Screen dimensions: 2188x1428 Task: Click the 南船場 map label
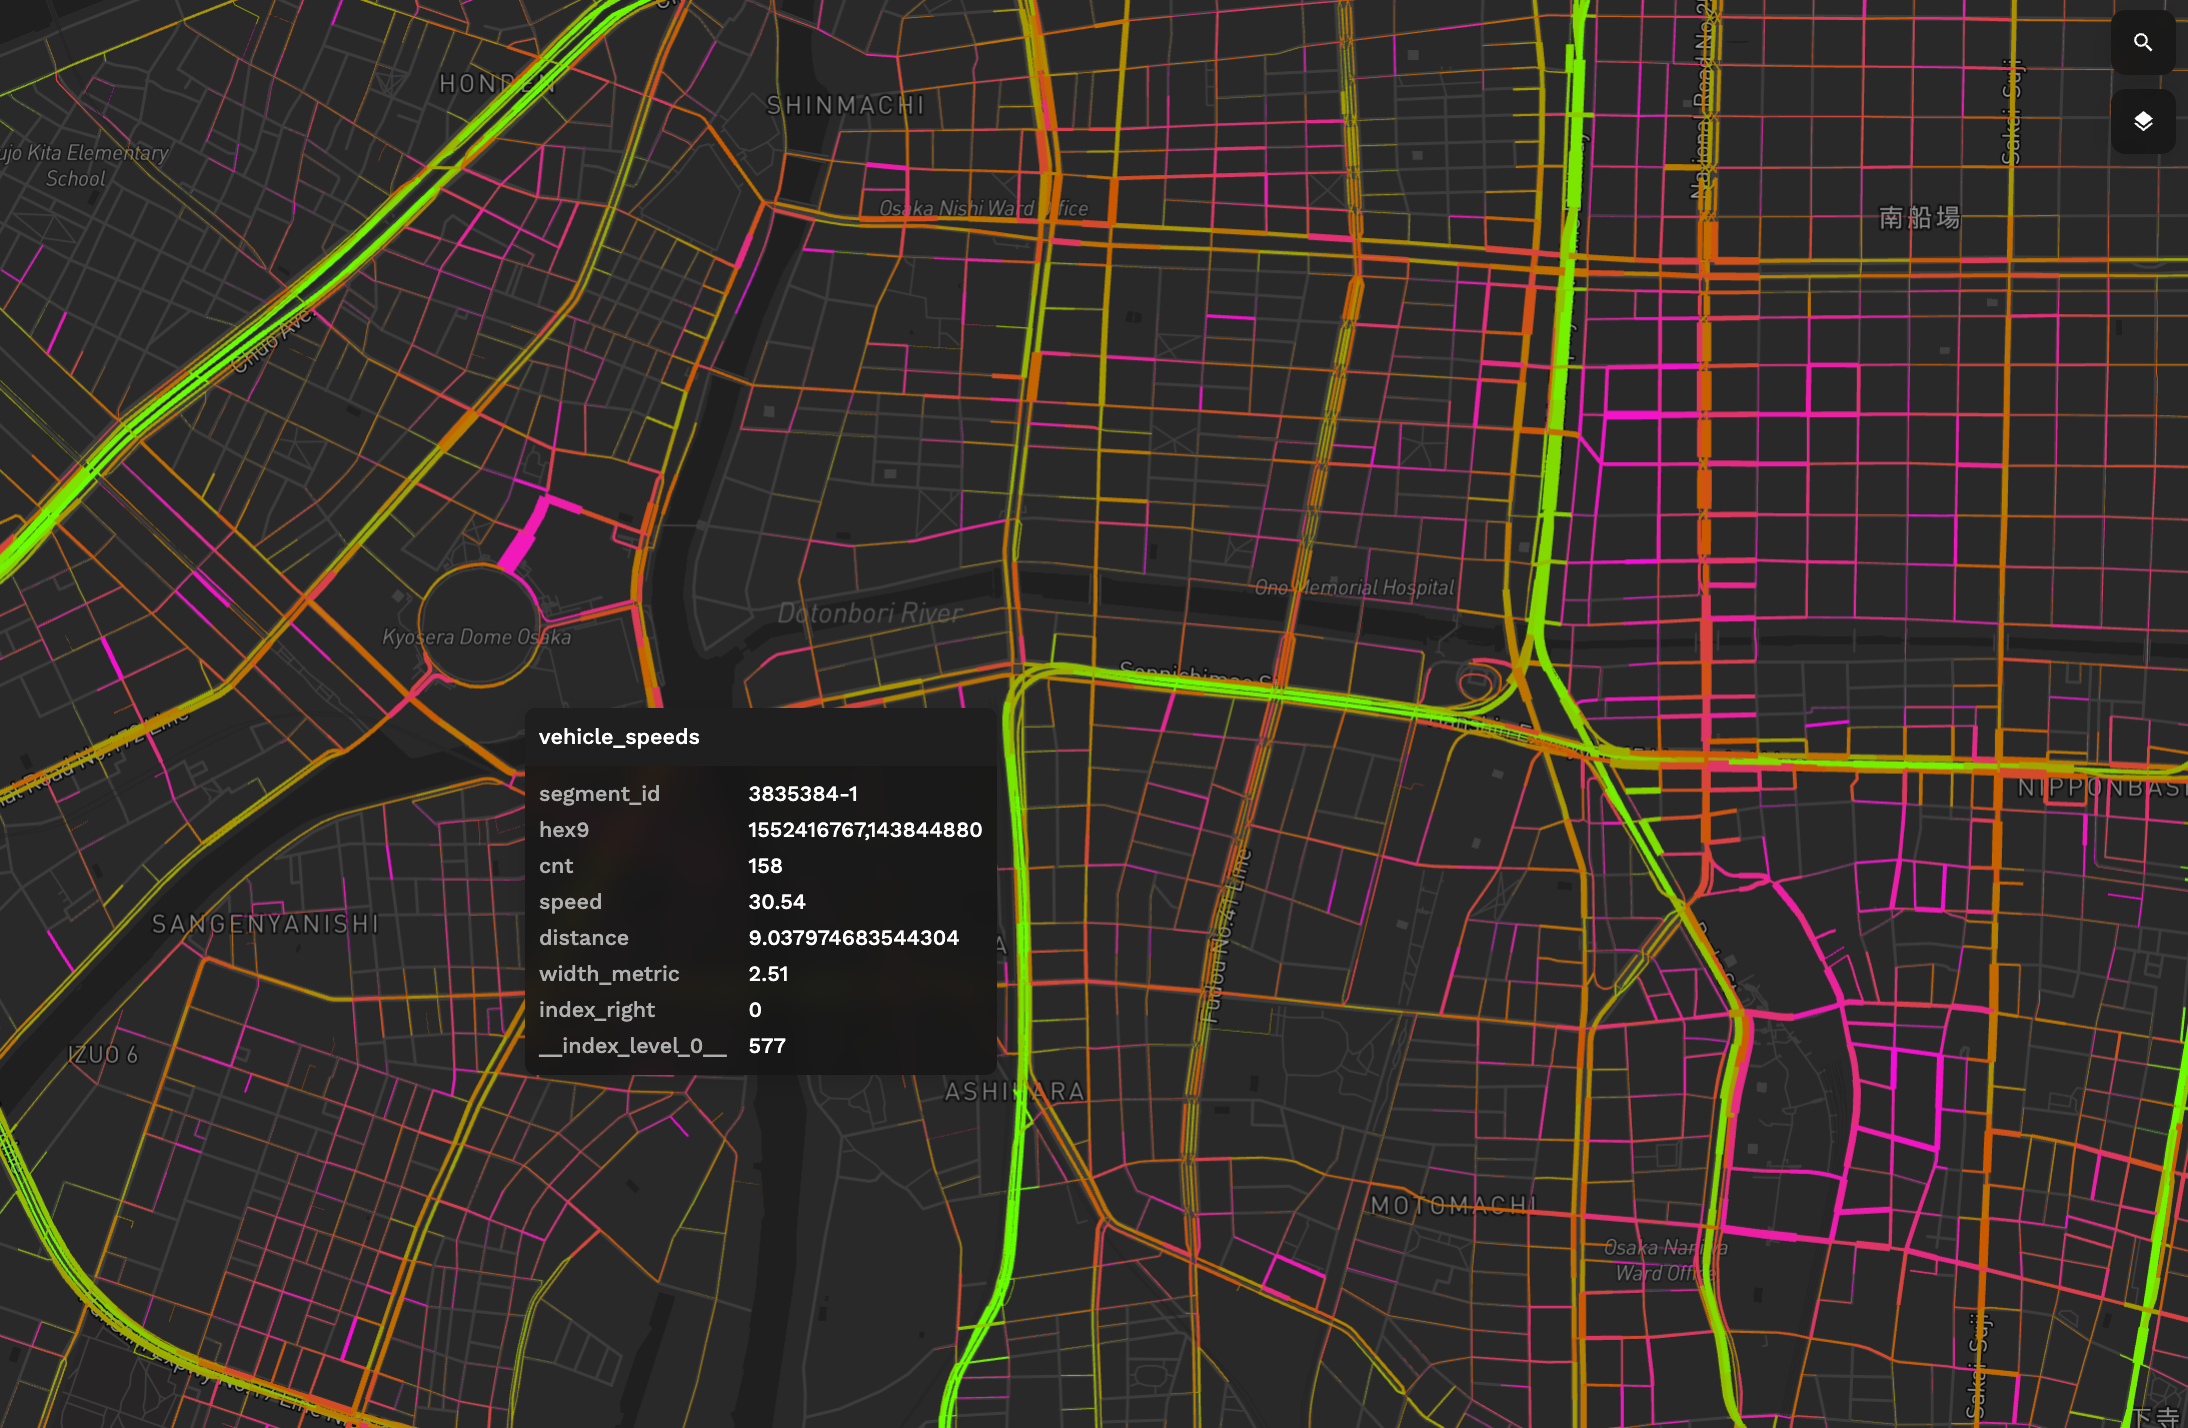tap(1919, 218)
